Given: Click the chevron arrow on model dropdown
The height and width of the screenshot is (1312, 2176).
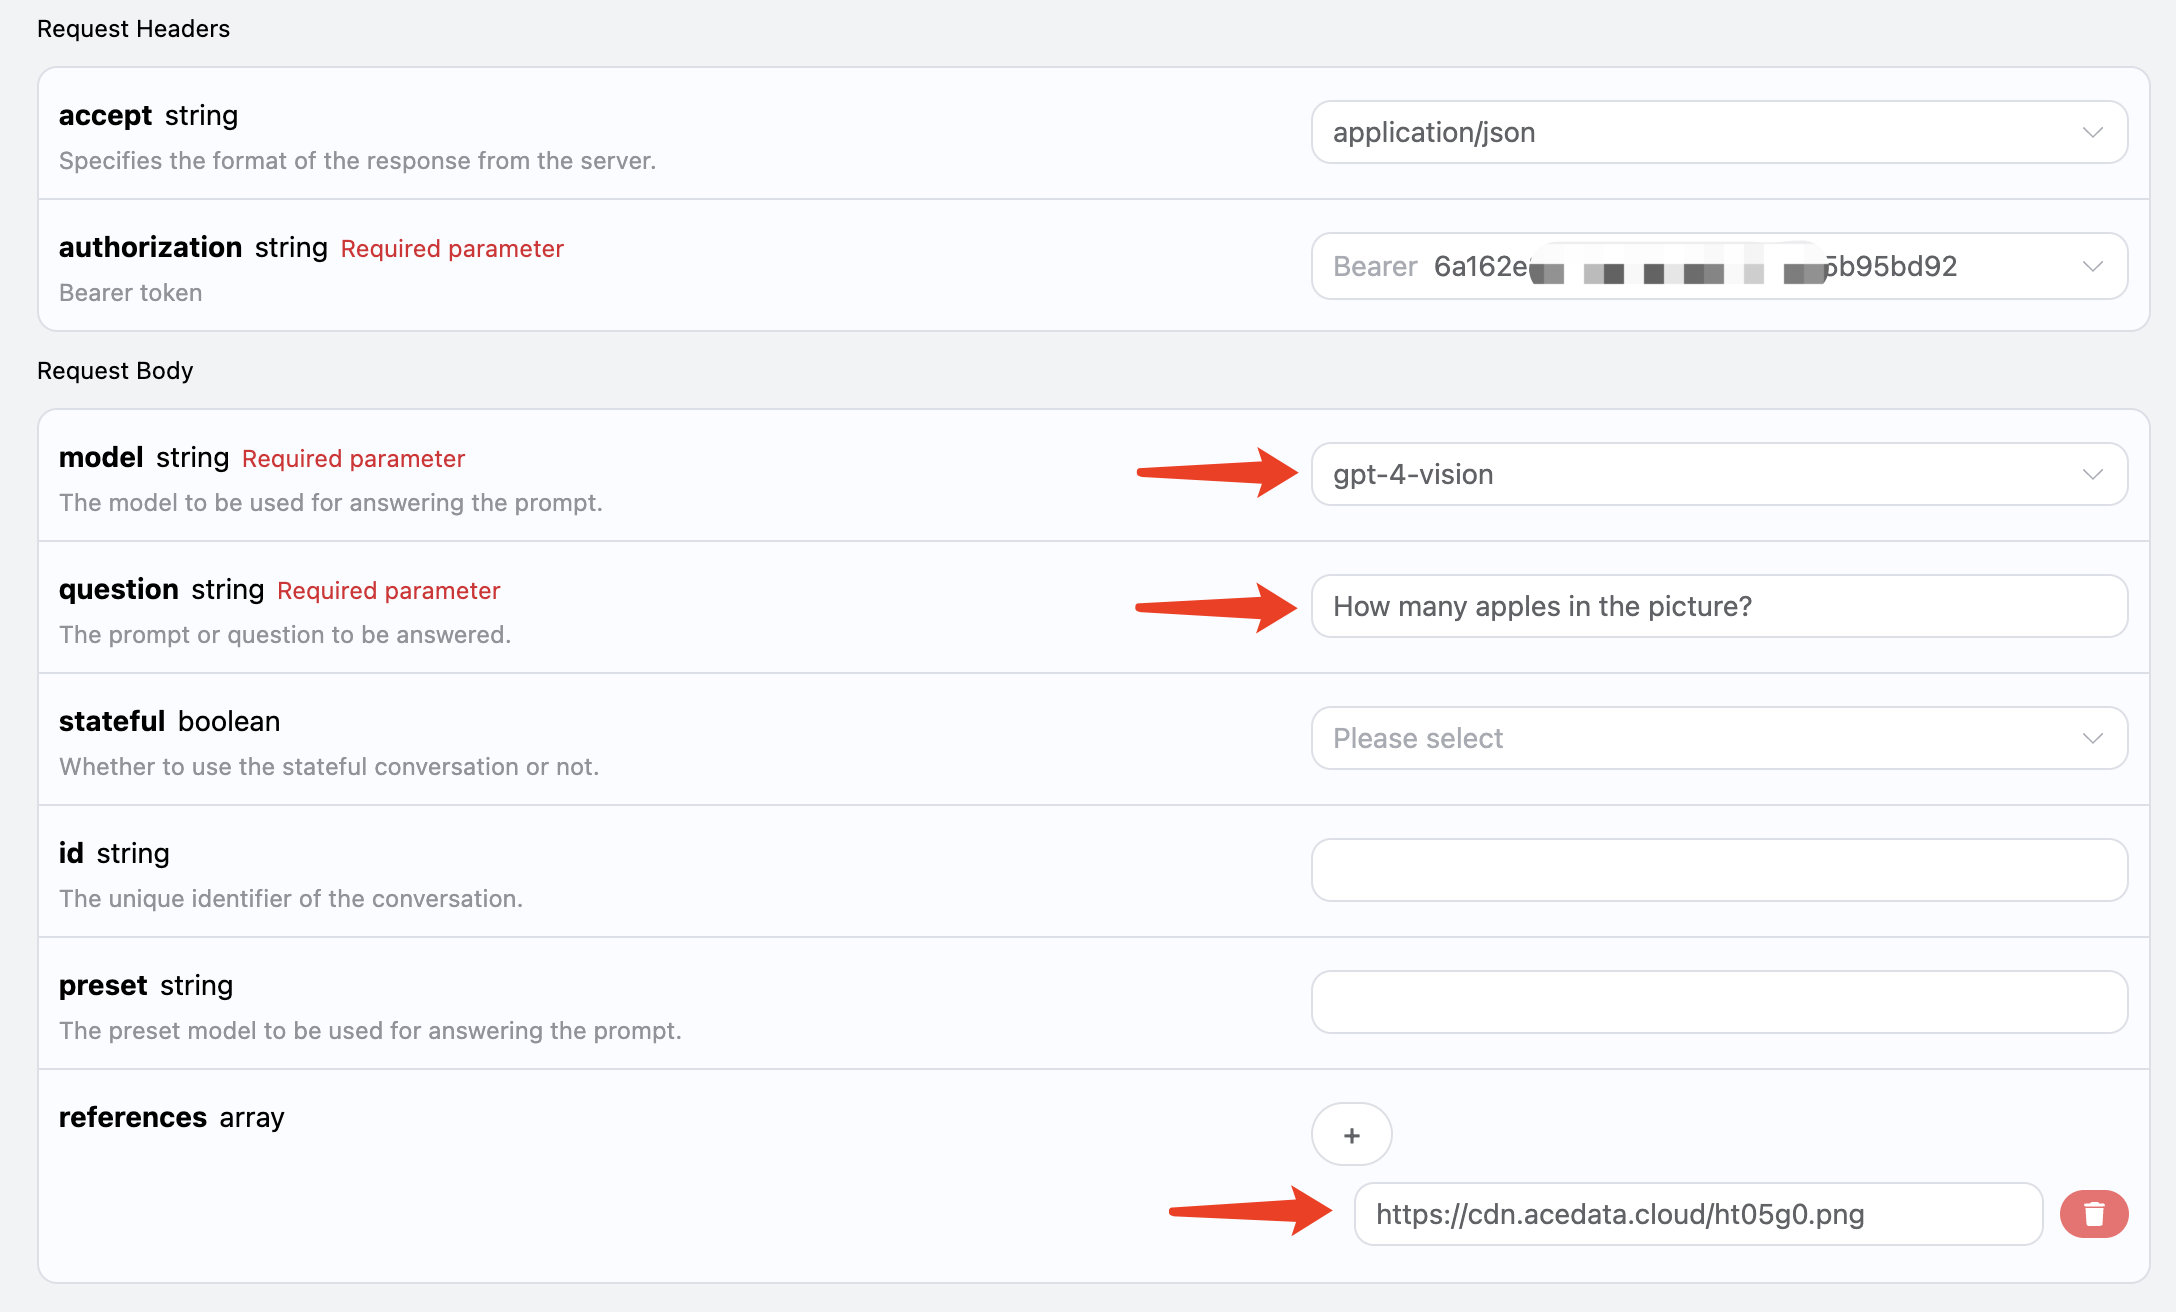Looking at the screenshot, I should coord(2092,474).
